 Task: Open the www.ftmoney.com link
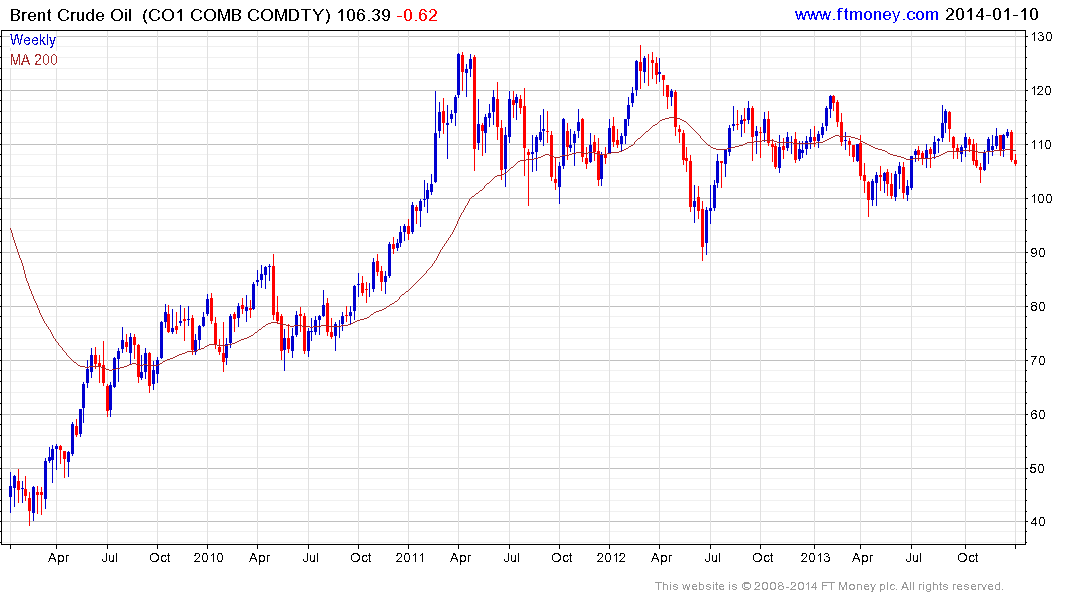click(866, 14)
